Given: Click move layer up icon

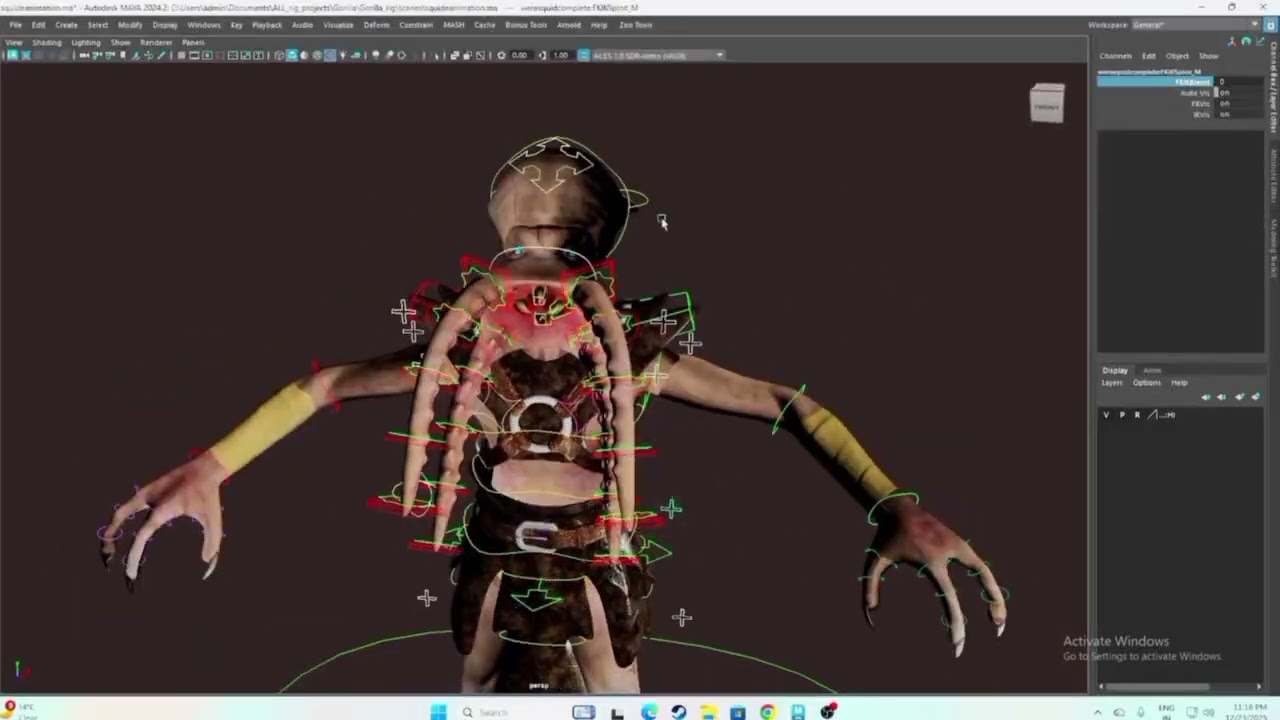Looking at the screenshot, I should click(1206, 397).
